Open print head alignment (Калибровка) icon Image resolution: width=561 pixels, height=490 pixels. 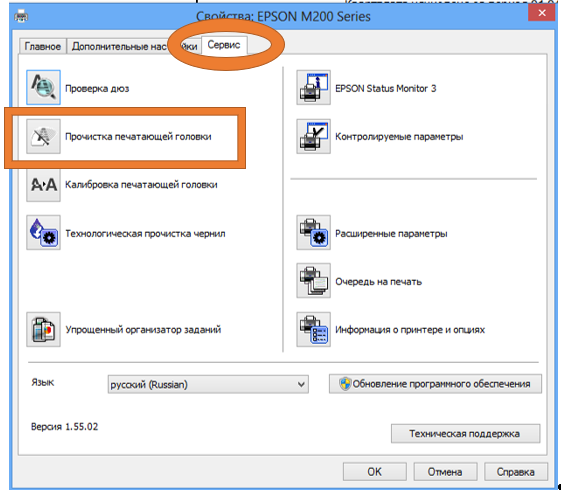tap(43, 185)
